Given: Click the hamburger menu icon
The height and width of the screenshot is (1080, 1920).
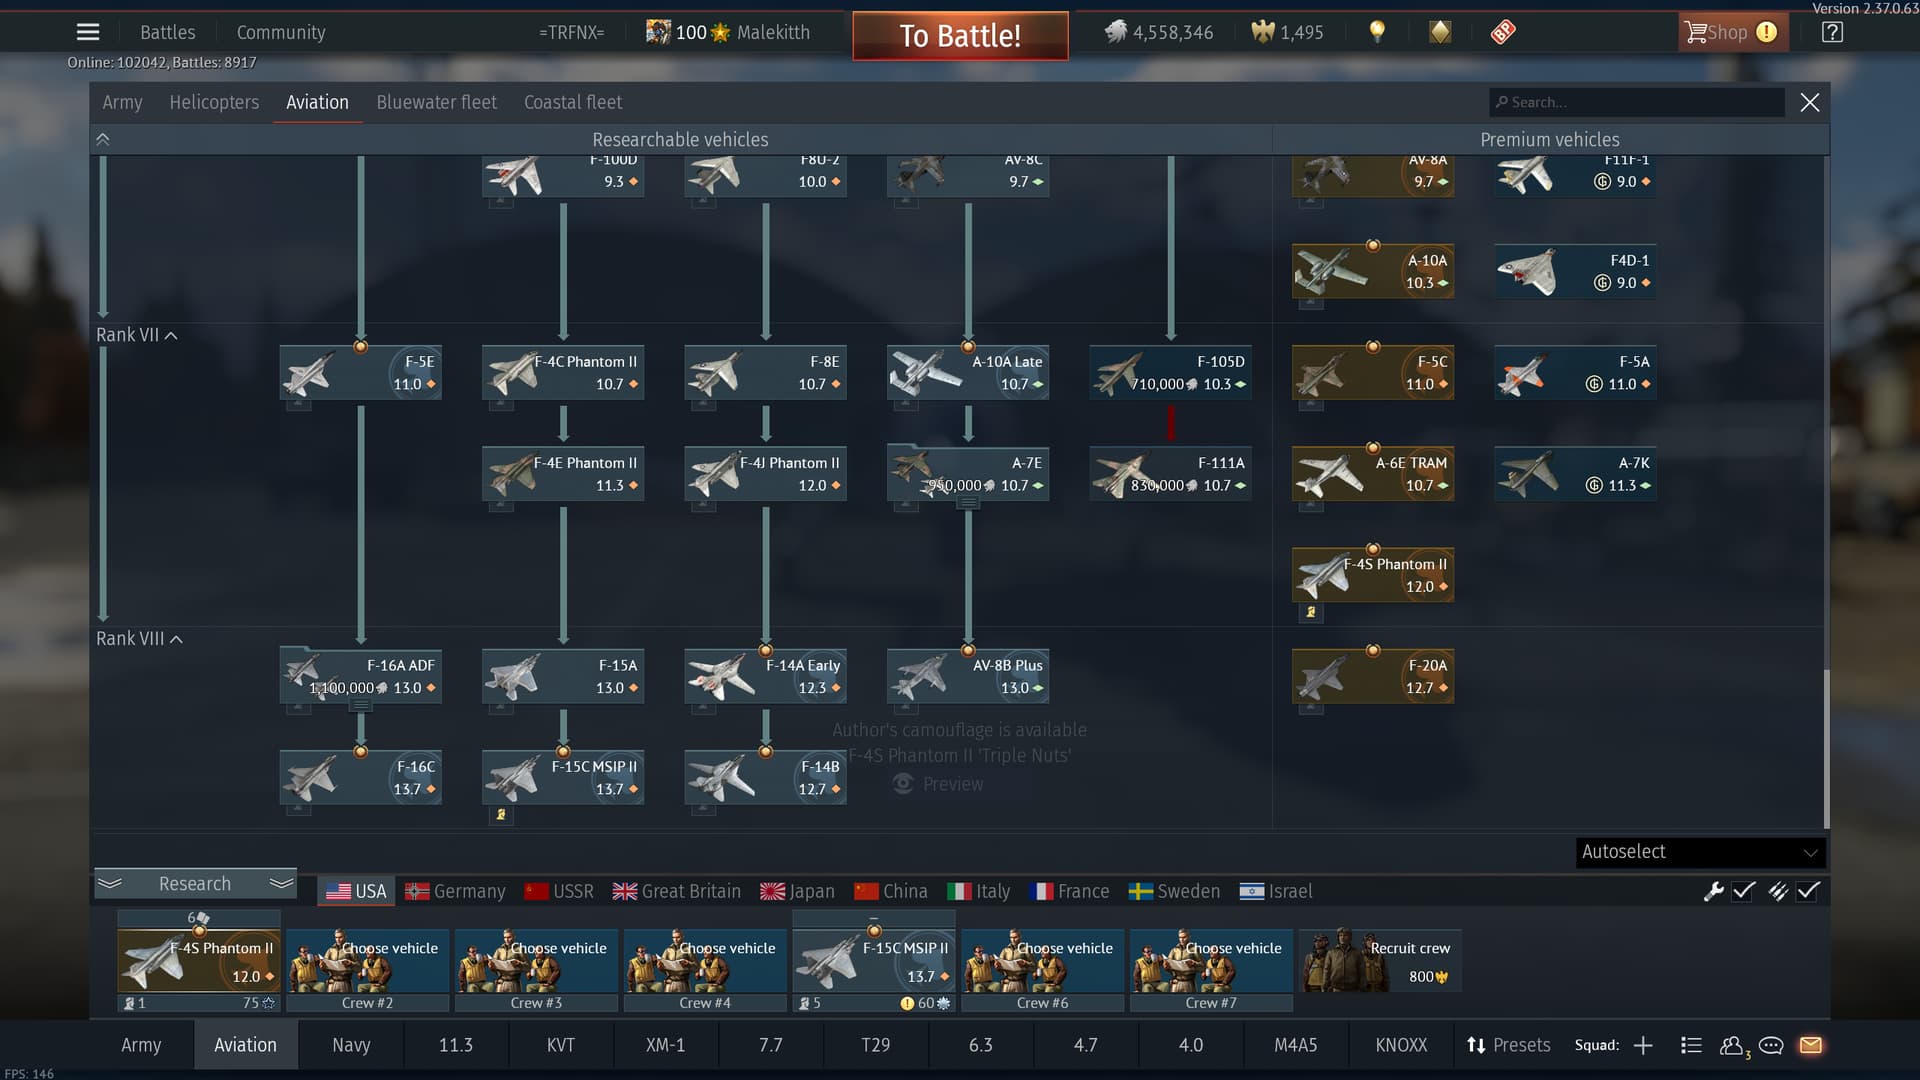Looking at the screenshot, I should (88, 31).
